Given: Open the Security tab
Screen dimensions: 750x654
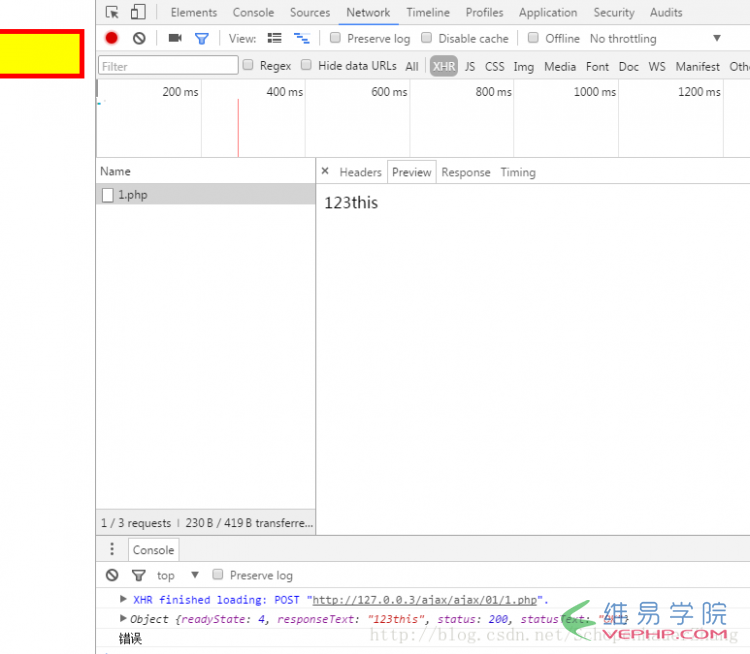Looking at the screenshot, I should point(614,12).
